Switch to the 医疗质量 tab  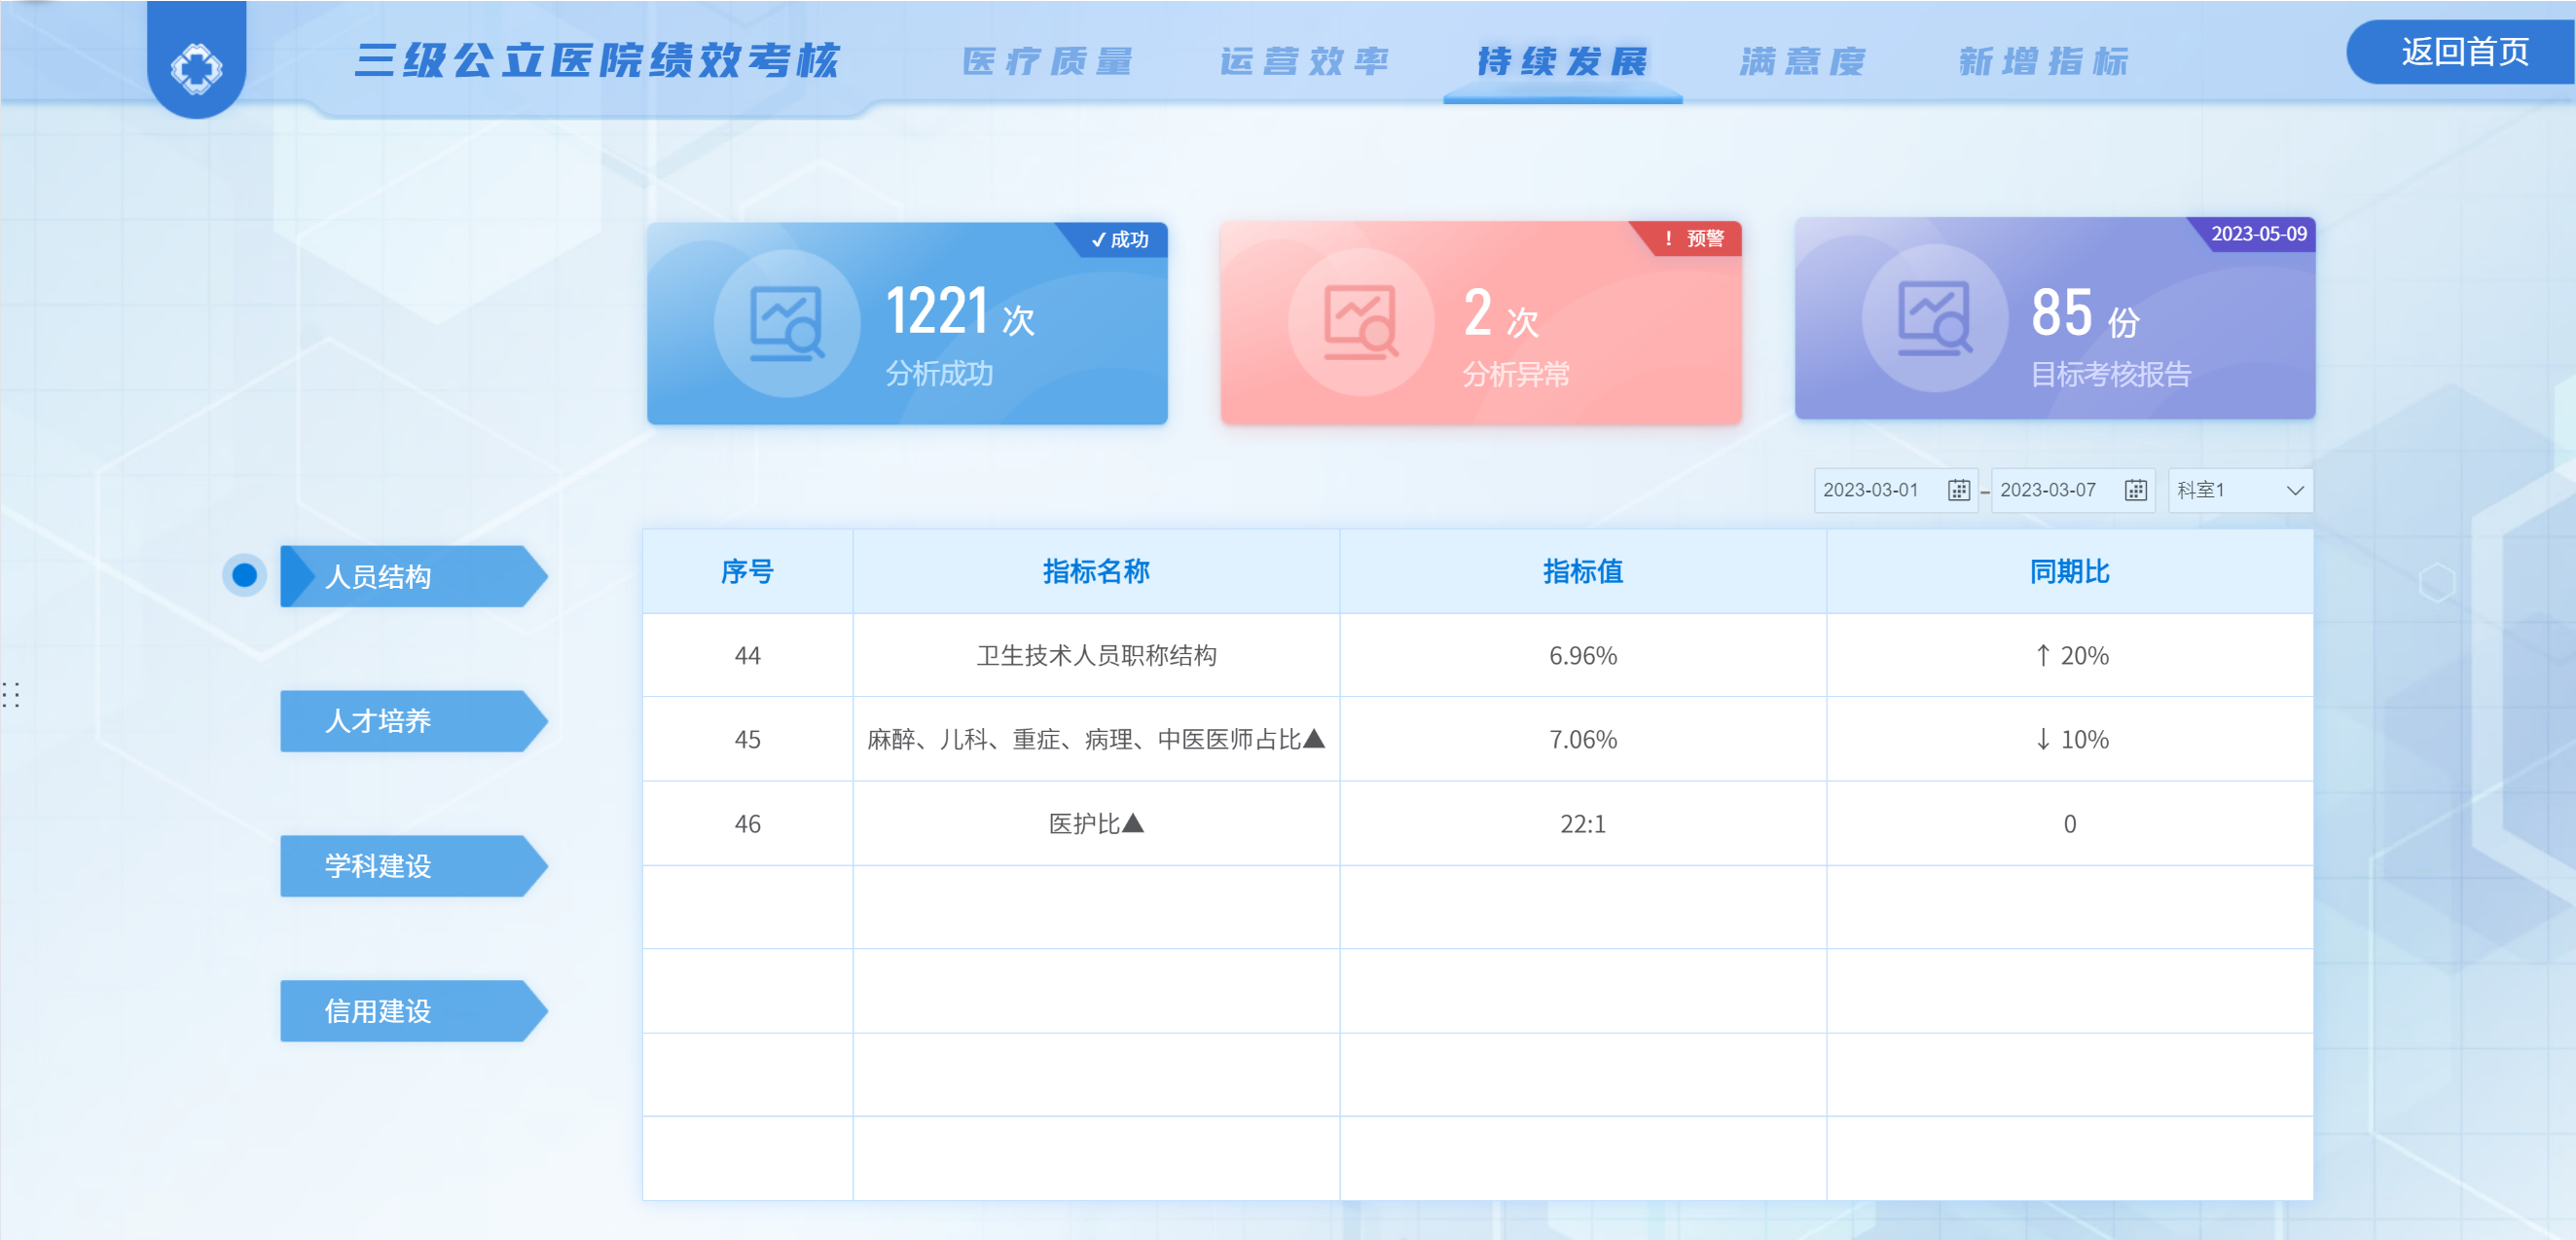pyautogui.click(x=1046, y=62)
